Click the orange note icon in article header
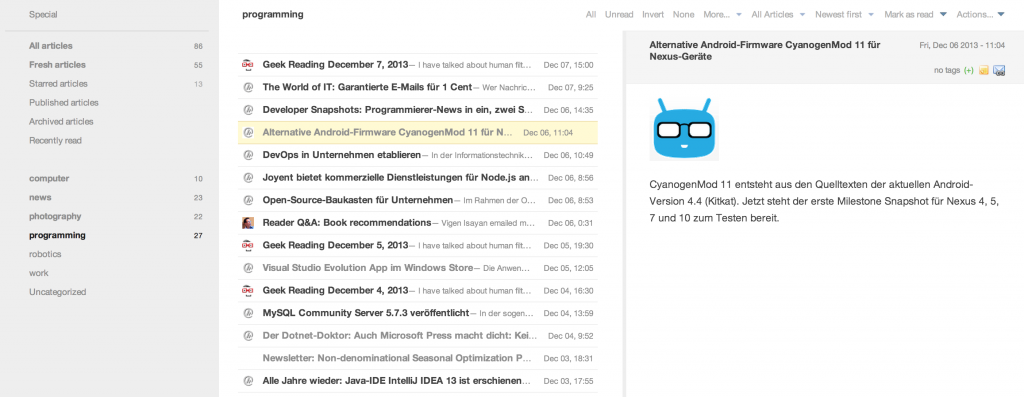The height and width of the screenshot is (397, 1024). (984, 71)
